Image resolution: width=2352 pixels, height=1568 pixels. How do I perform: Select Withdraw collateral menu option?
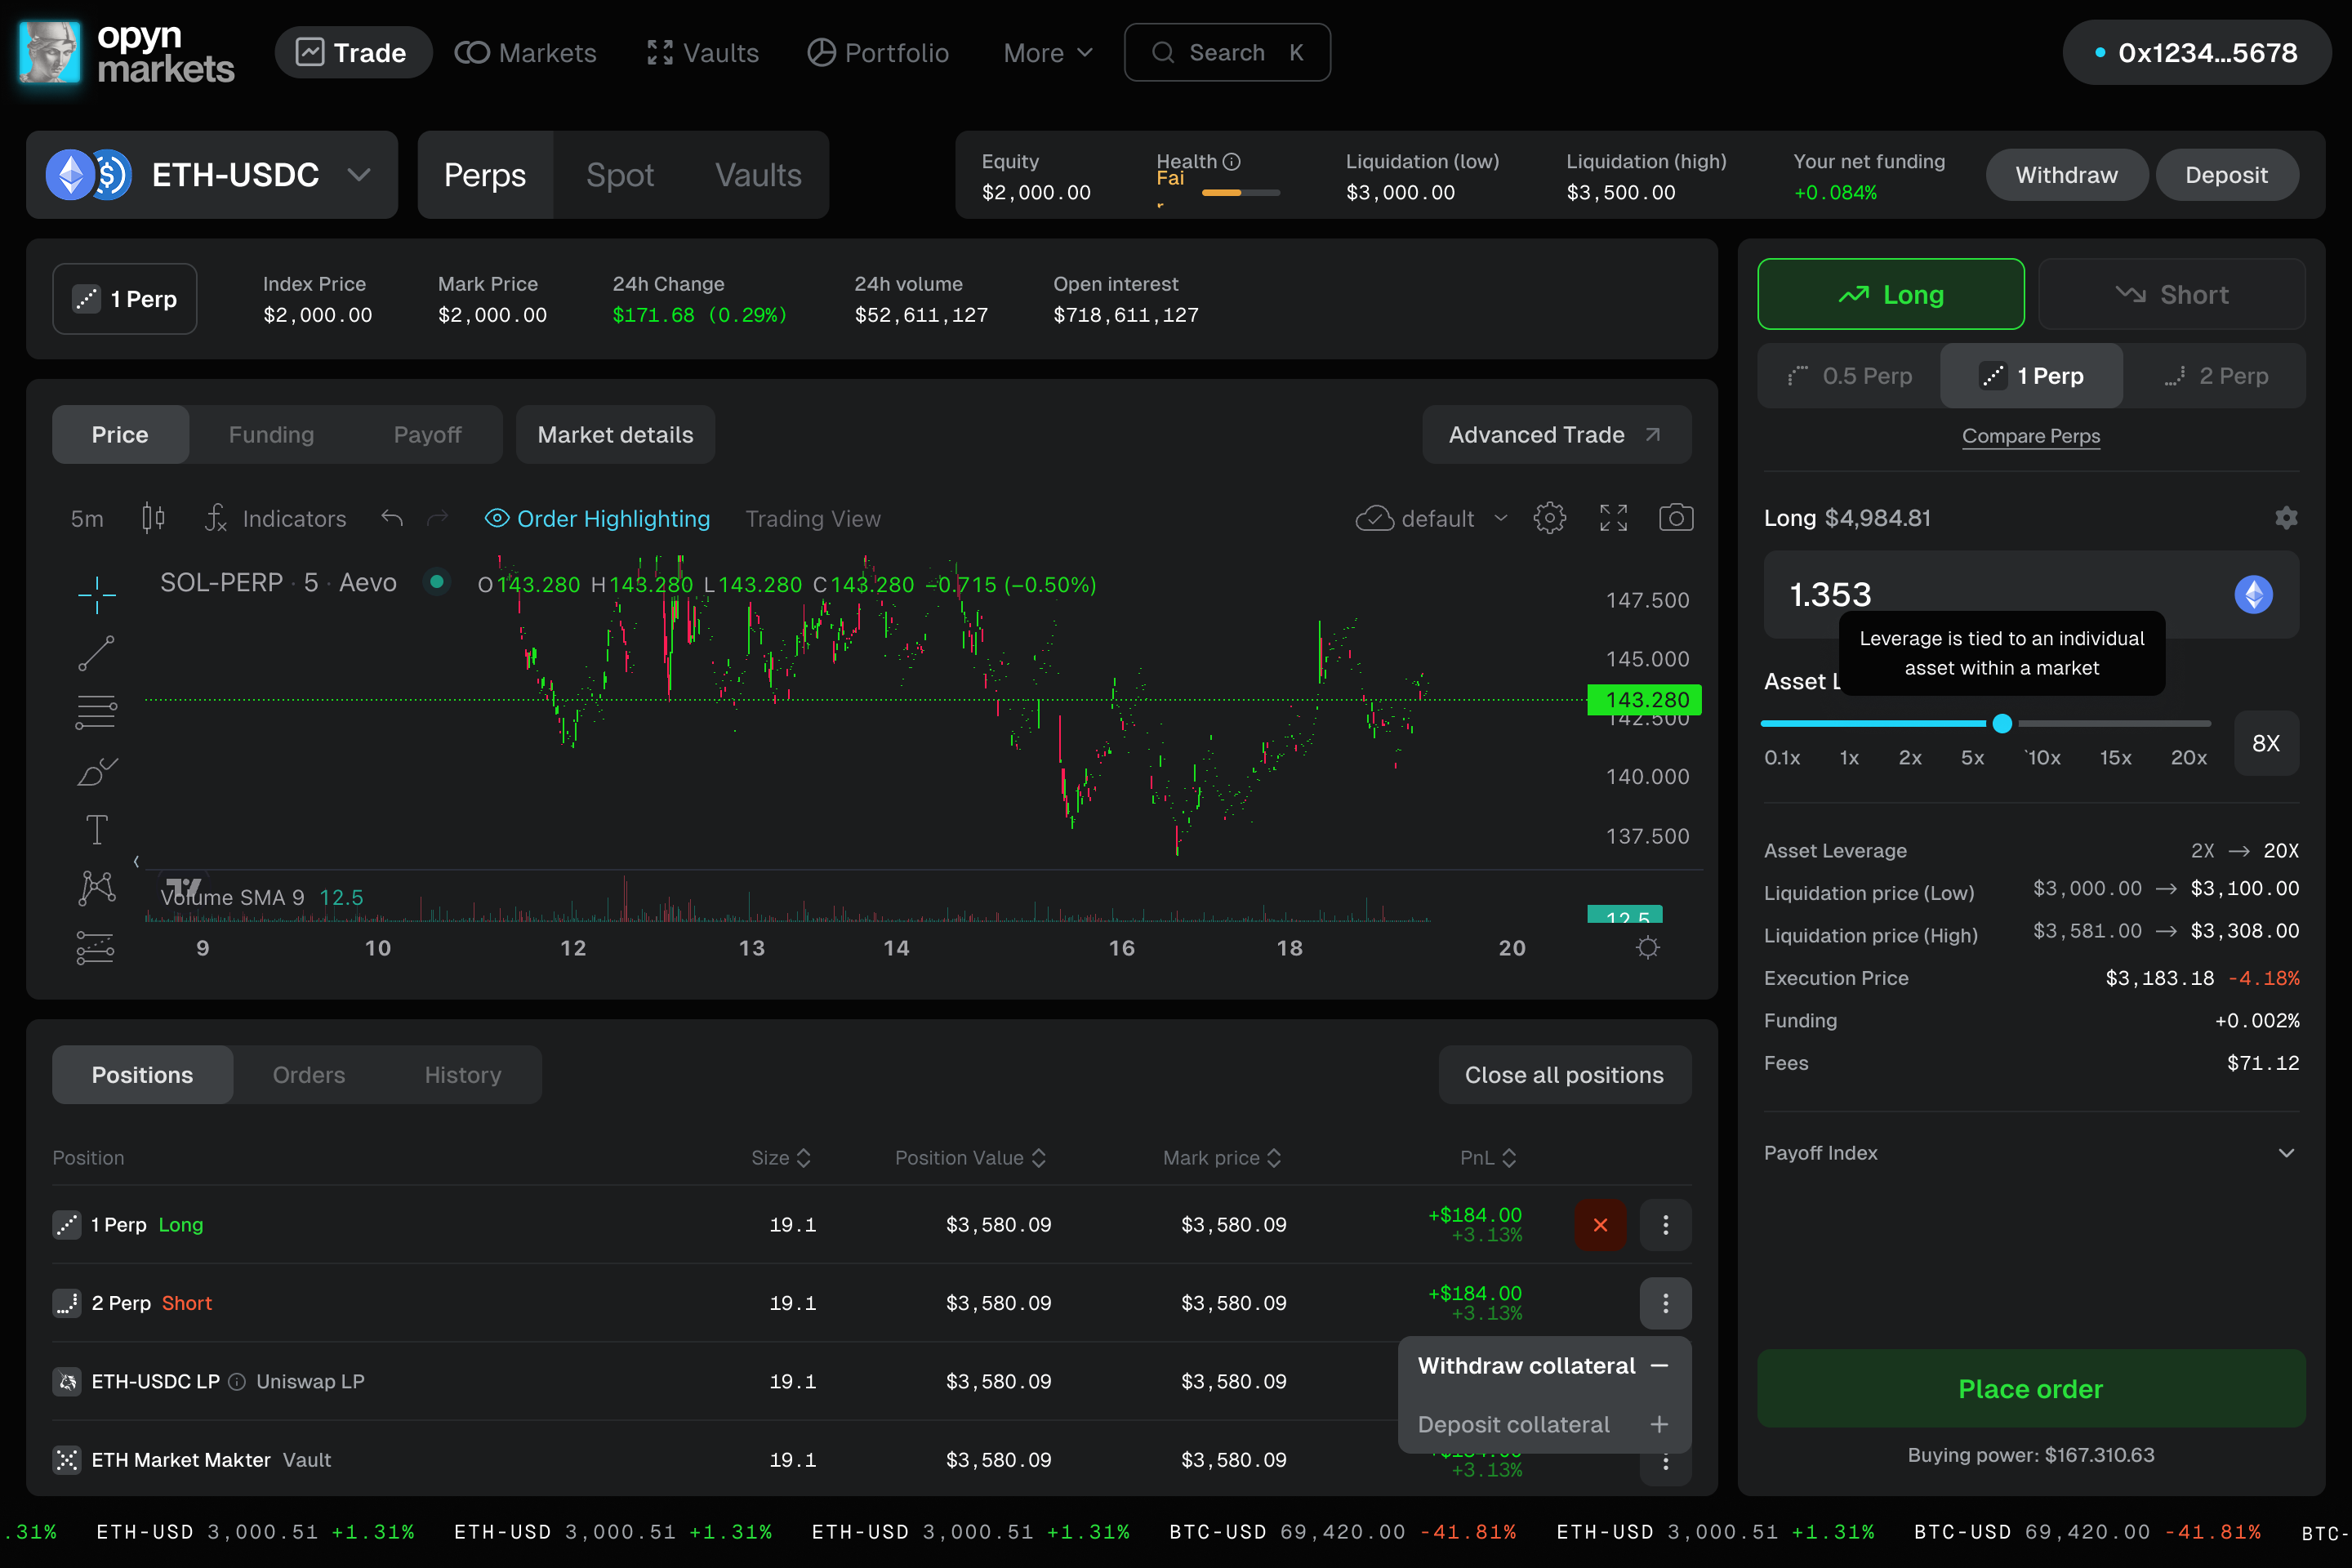(1544, 1366)
